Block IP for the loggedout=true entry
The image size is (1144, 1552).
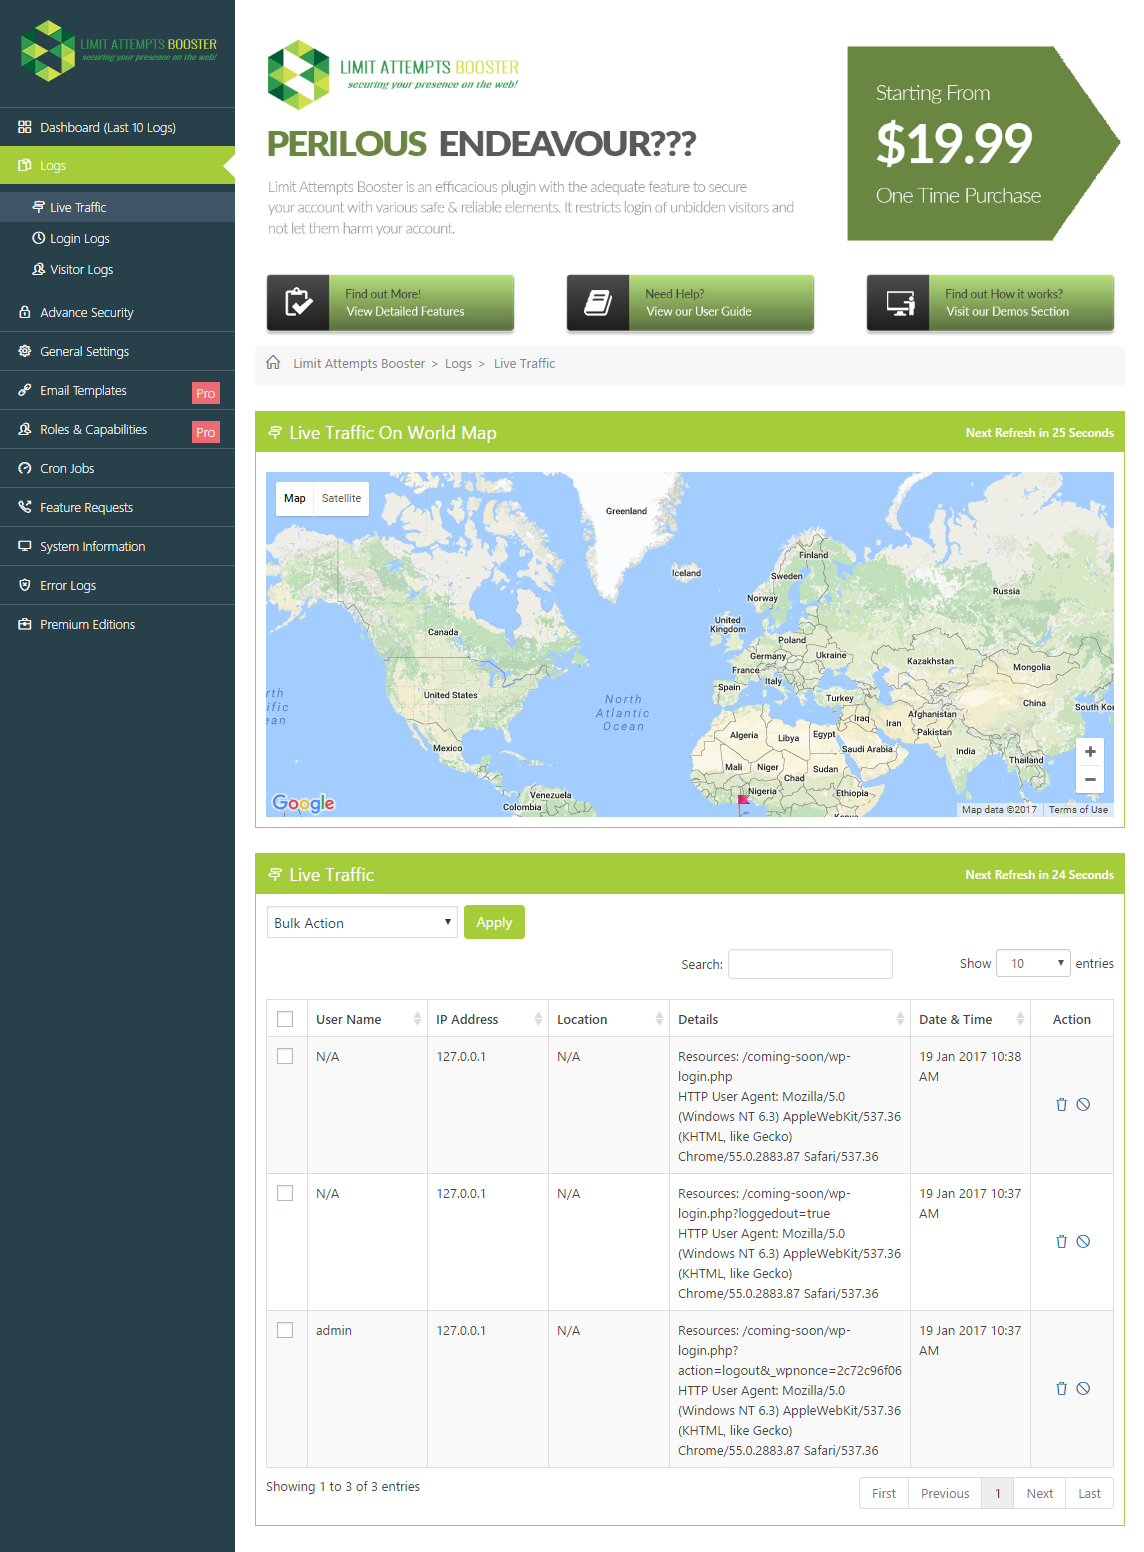click(1083, 1241)
